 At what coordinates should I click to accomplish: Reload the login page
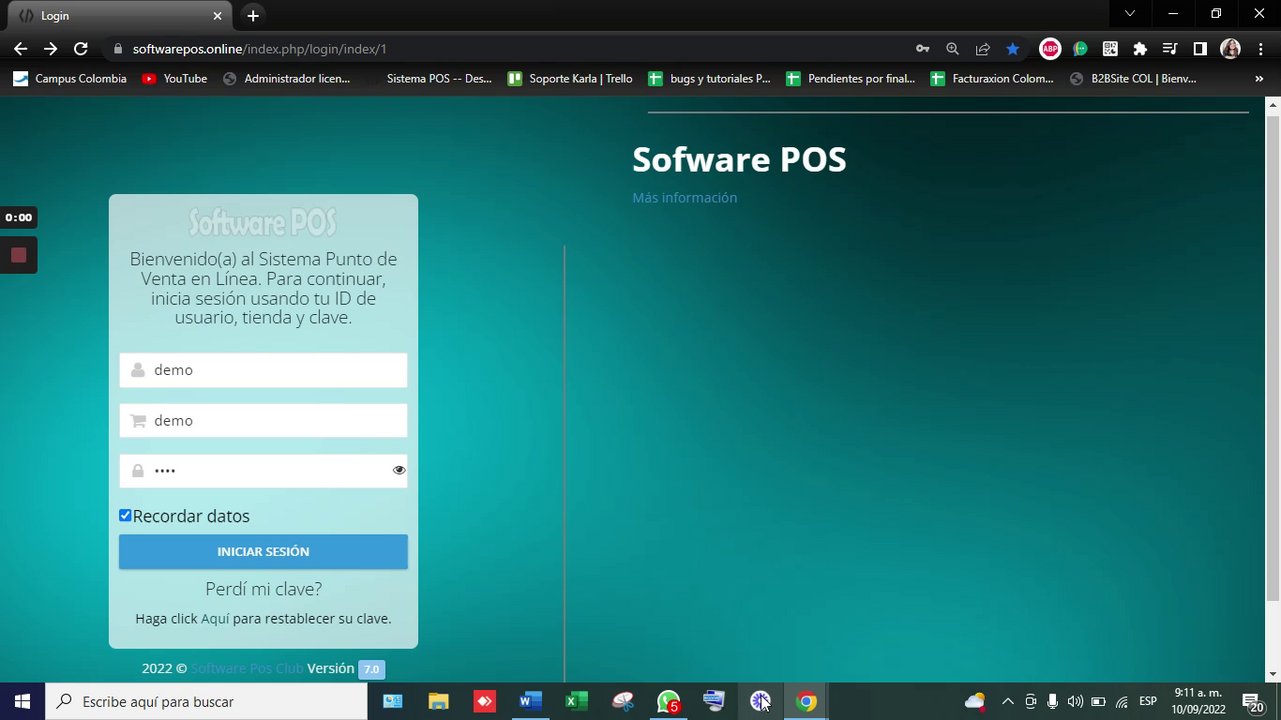point(81,48)
